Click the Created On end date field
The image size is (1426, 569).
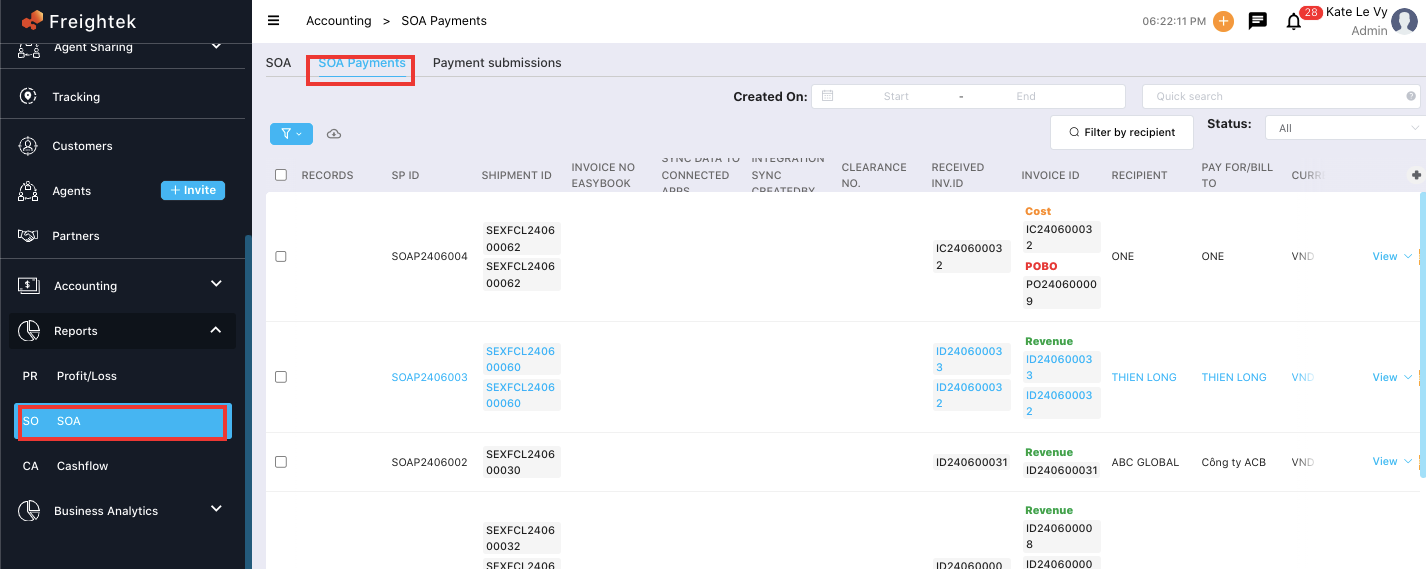point(1026,97)
